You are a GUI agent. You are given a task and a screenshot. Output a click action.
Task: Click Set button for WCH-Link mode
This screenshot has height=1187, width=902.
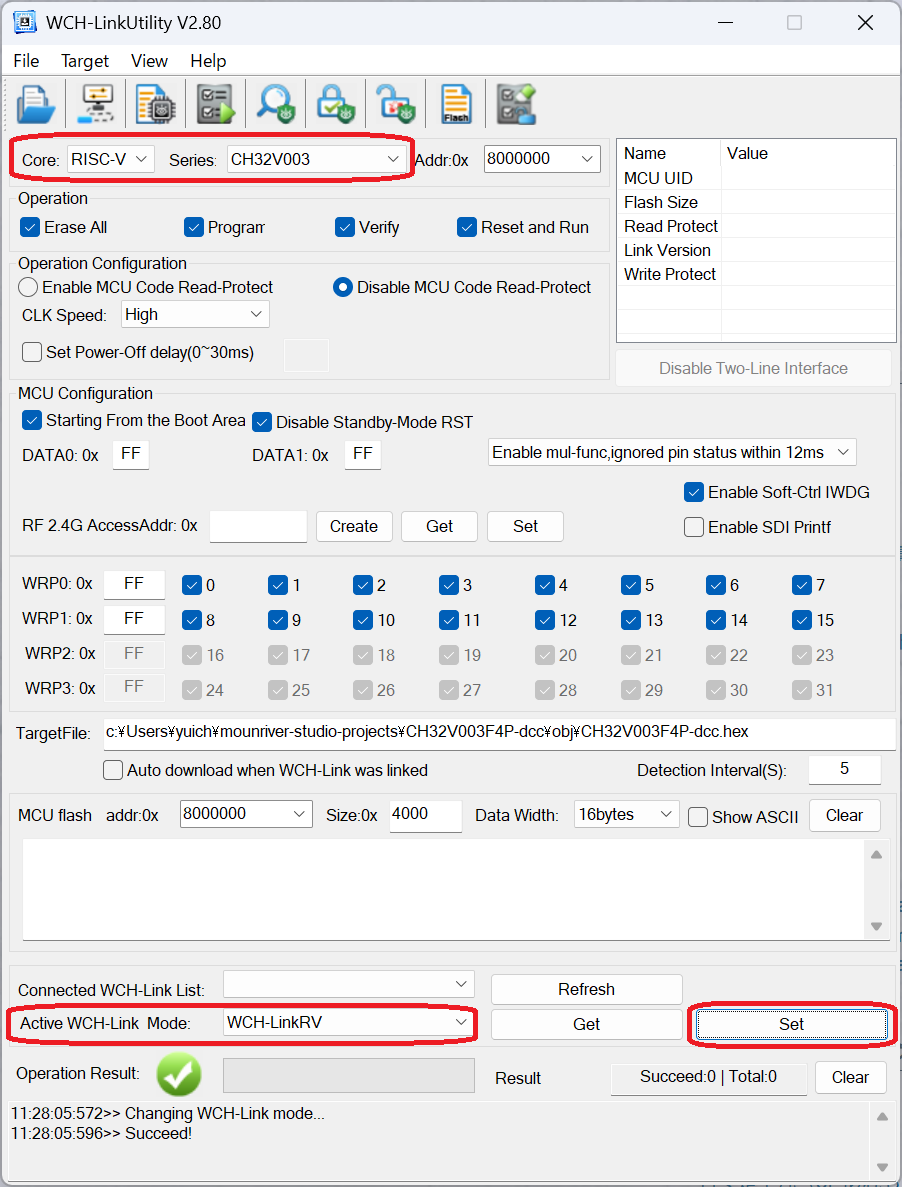(792, 1024)
